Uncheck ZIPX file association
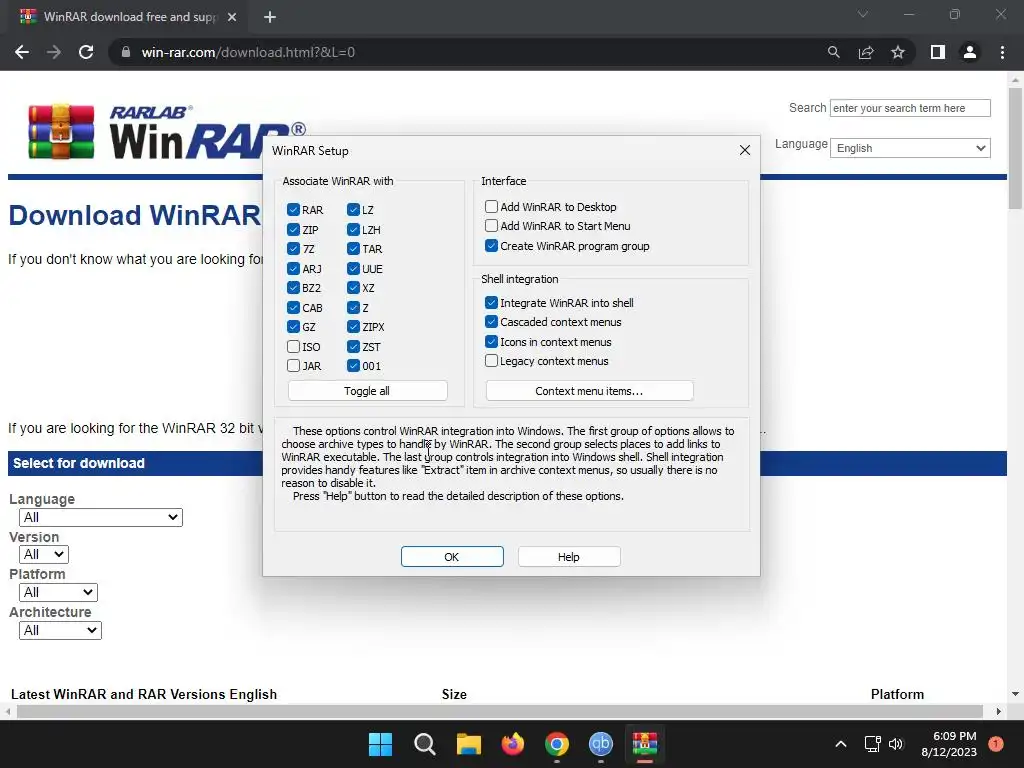The width and height of the screenshot is (1024, 768). 353,327
